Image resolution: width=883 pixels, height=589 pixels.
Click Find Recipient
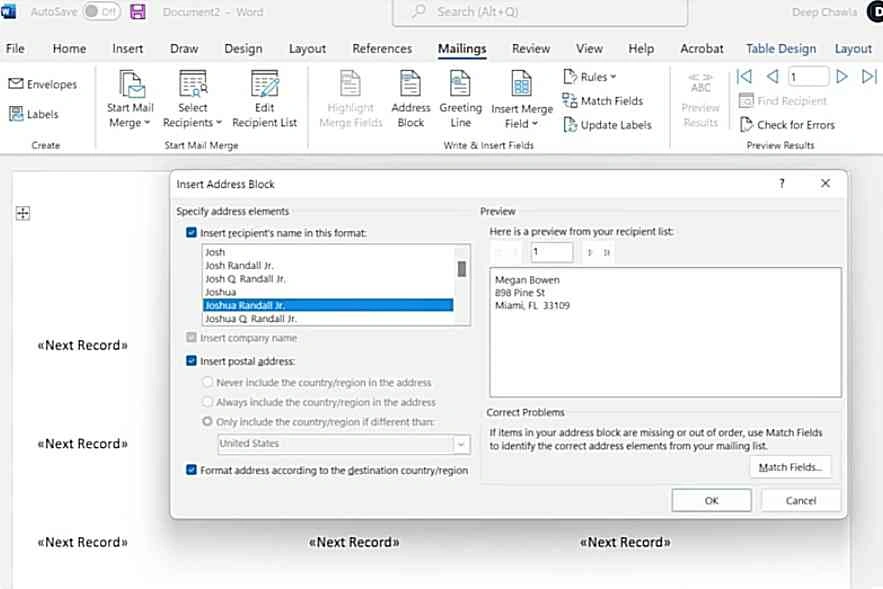(x=783, y=101)
